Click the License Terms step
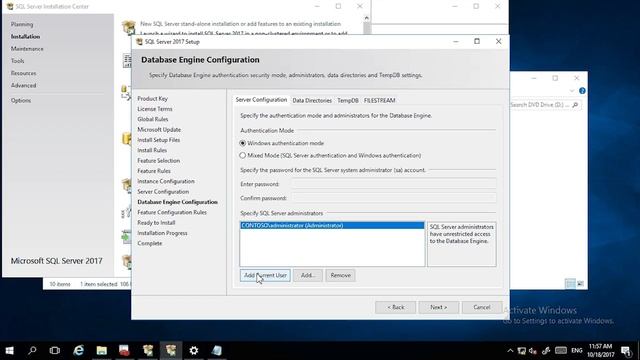The image size is (640, 360). coord(155,109)
